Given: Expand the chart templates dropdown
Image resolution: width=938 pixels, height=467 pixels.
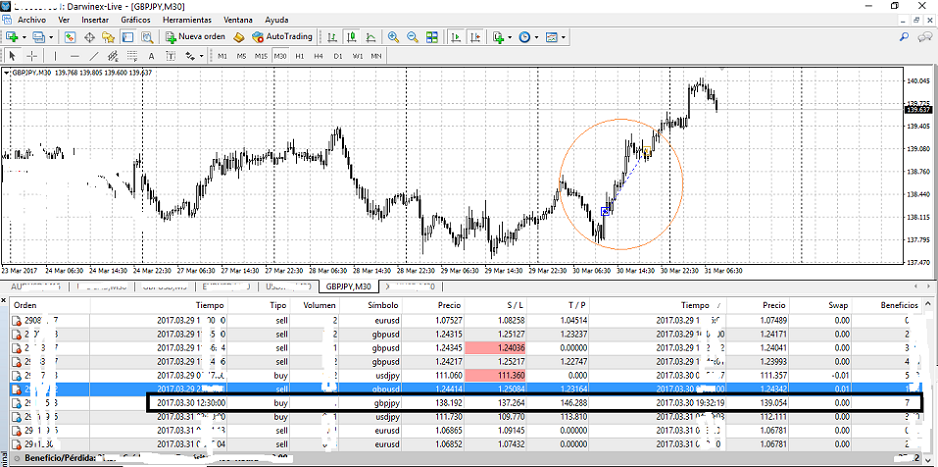Looking at the screenshot, I should click(564, 37).
